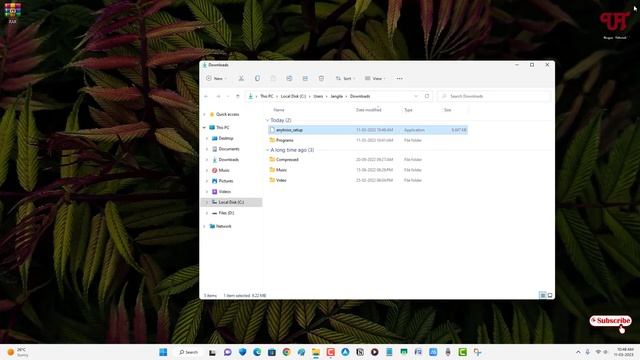This screenshot has width=640, height=360.
Task: Open WinRAR desktop shortcut
Action: click(12, 13)
